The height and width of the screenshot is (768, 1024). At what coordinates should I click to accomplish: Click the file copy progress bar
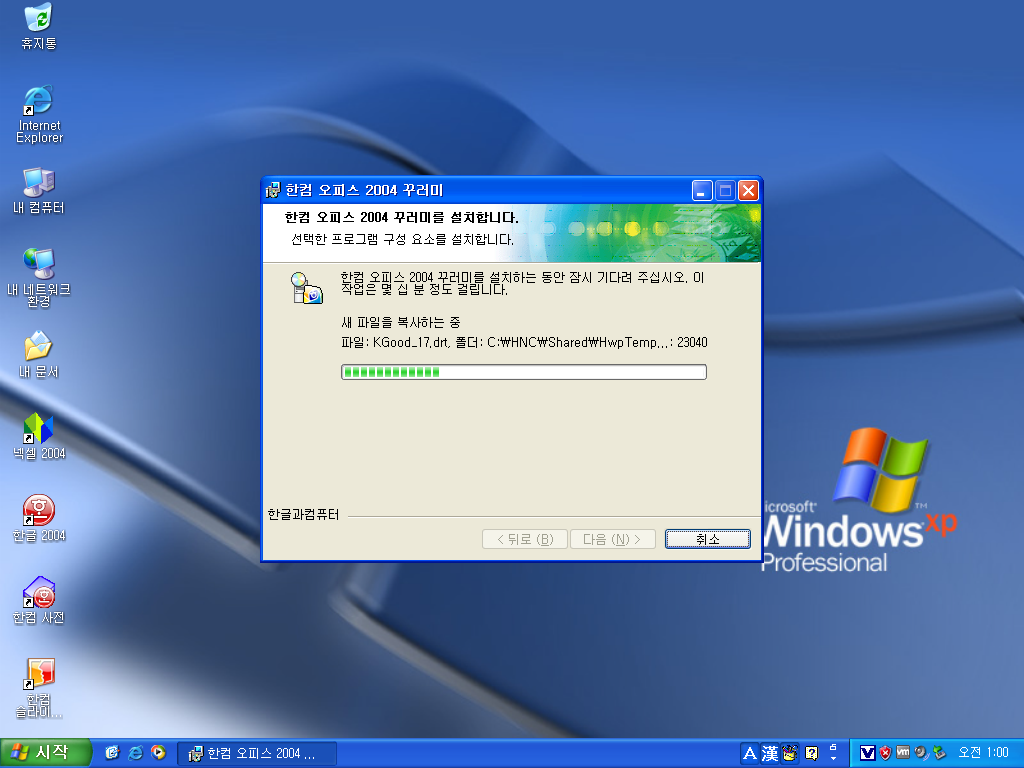tap(524, 372)
